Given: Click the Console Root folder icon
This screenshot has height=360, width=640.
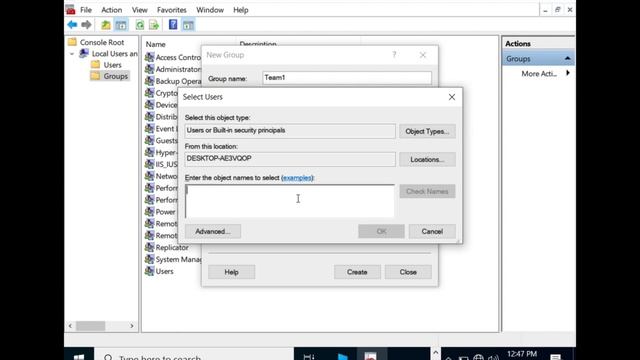Looking at the screenshot, I should (x=73, y=42).
